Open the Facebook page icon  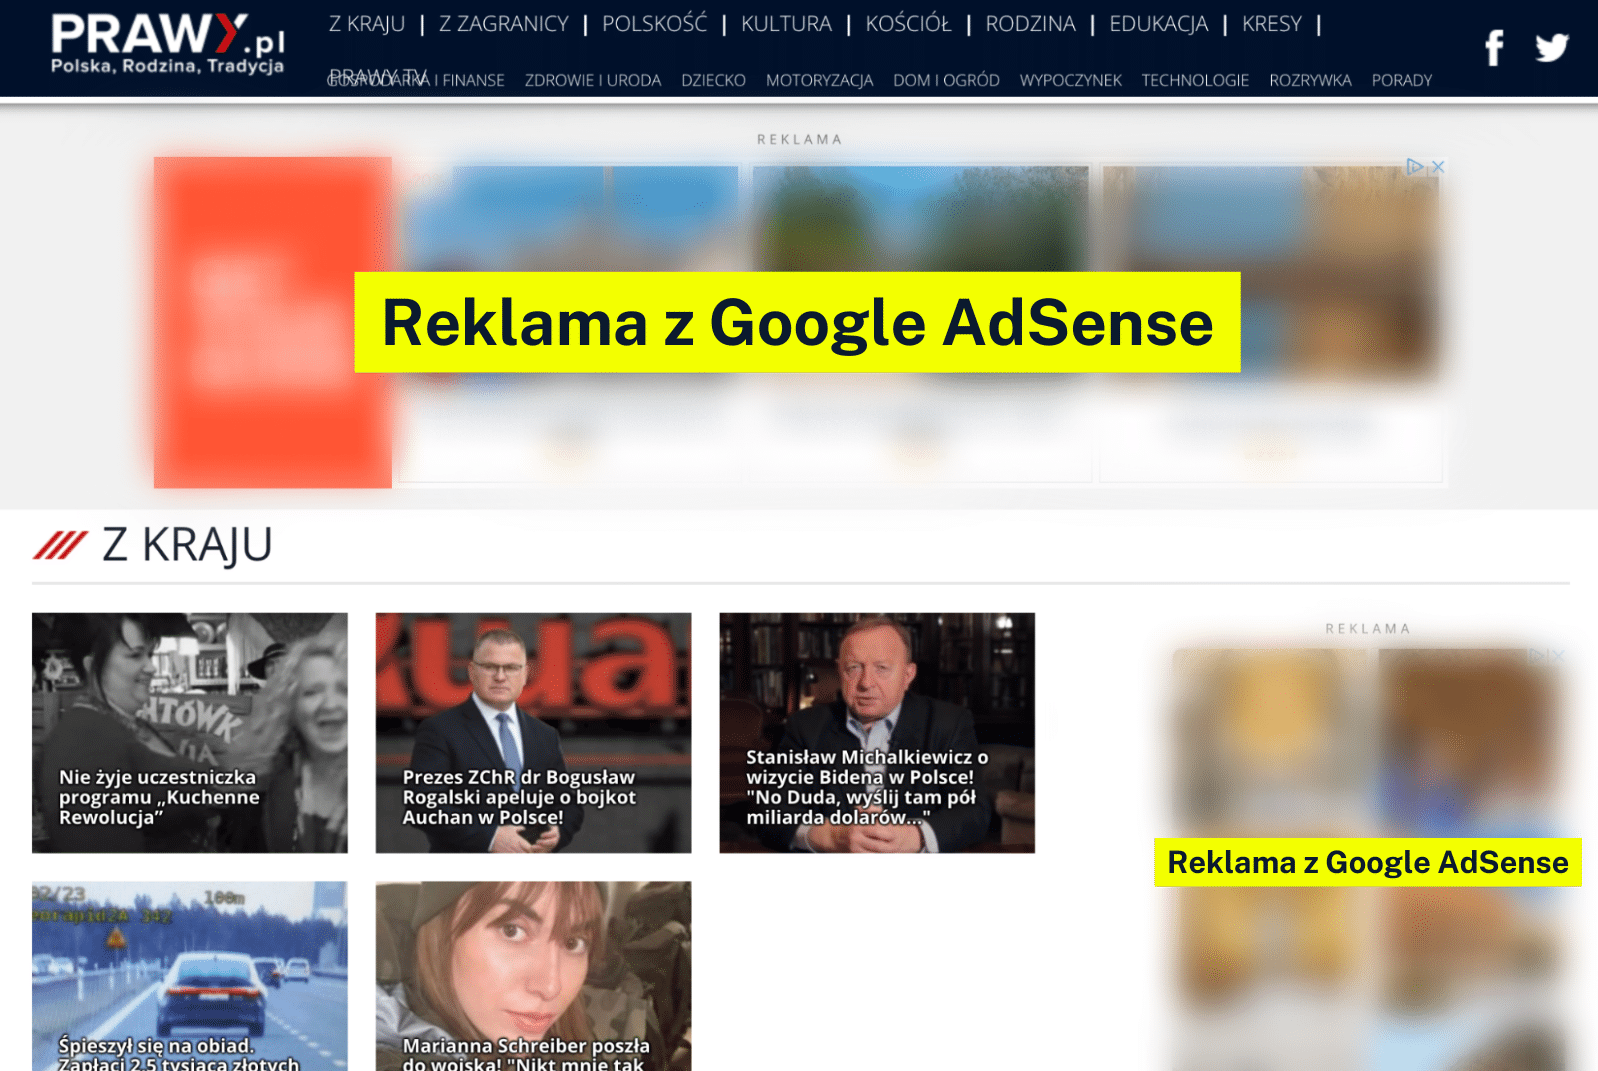(x=1494, y=47)
